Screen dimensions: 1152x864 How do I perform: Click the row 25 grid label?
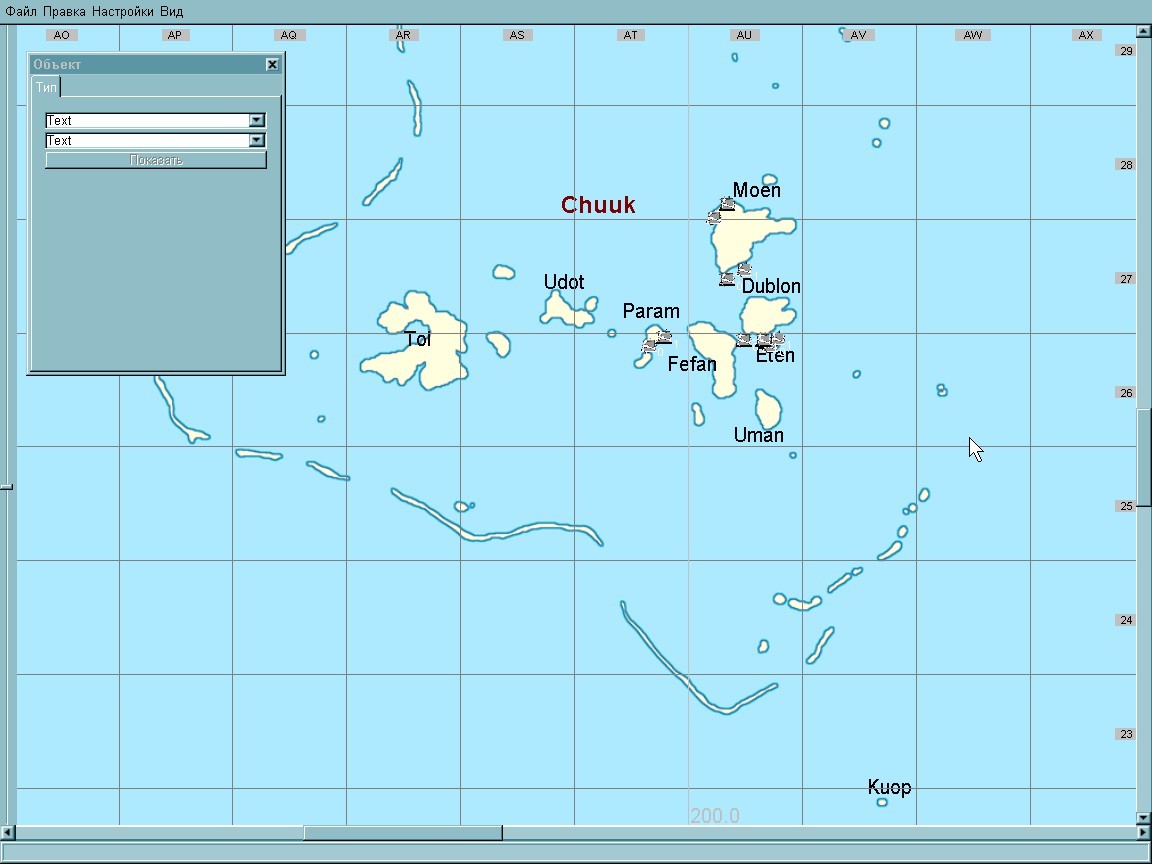tap(1126, 506)
